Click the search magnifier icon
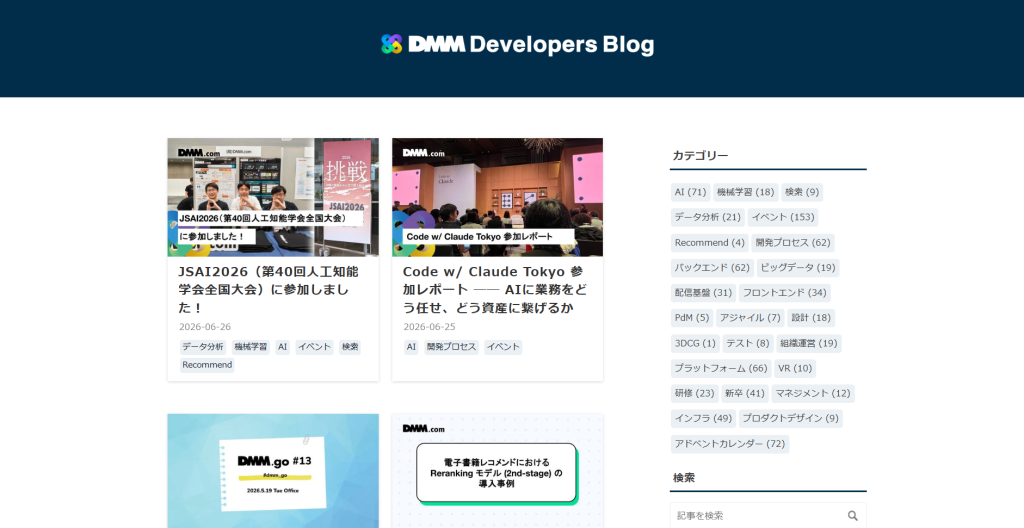The width and height of the screenshot is (1024, 528). coord(852,516)
